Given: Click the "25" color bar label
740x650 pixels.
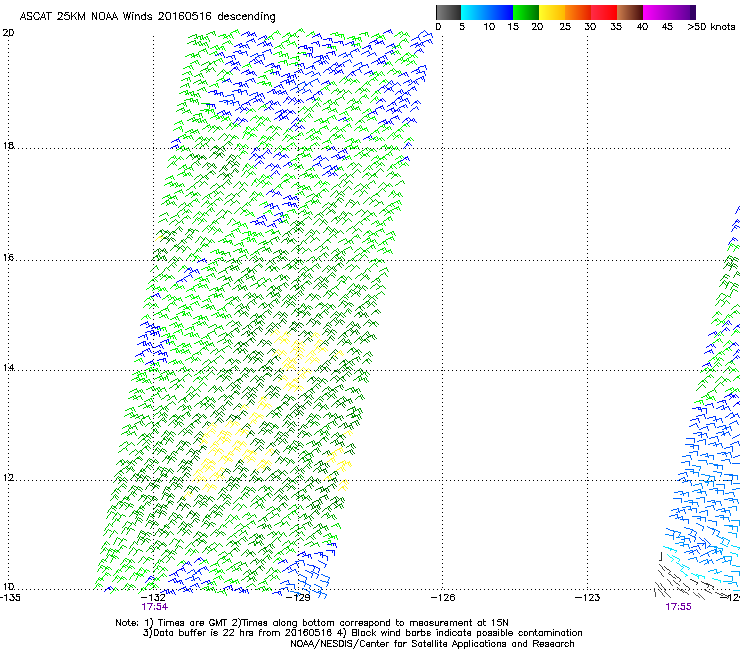Looking at the screenshot, I should point(565,27).
